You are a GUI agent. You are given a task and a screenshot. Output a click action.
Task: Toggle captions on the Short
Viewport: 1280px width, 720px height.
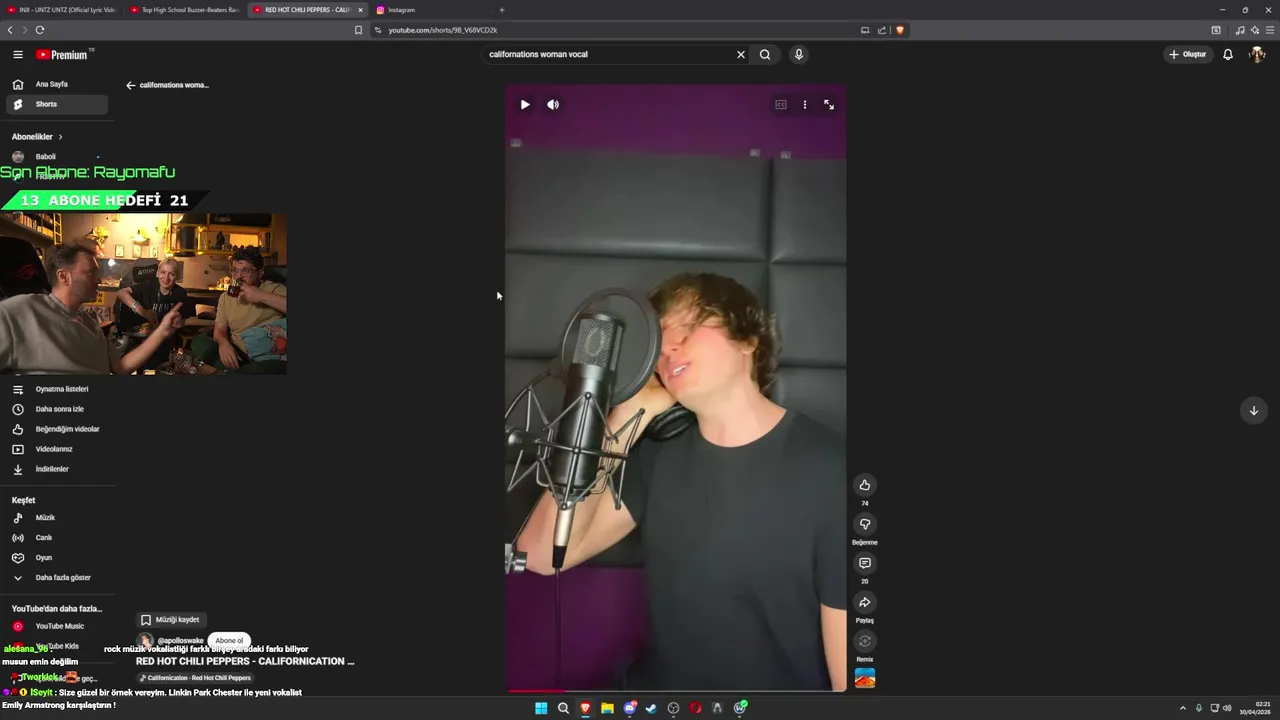pos(781,104)
